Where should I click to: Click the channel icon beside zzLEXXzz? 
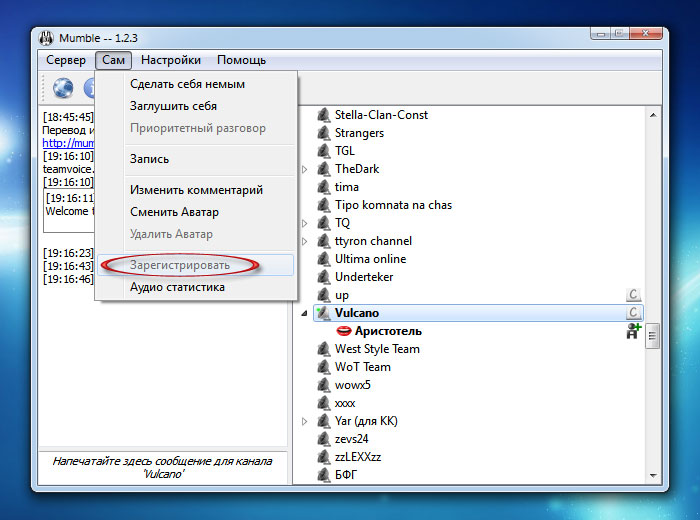click(x=324, y=457)
